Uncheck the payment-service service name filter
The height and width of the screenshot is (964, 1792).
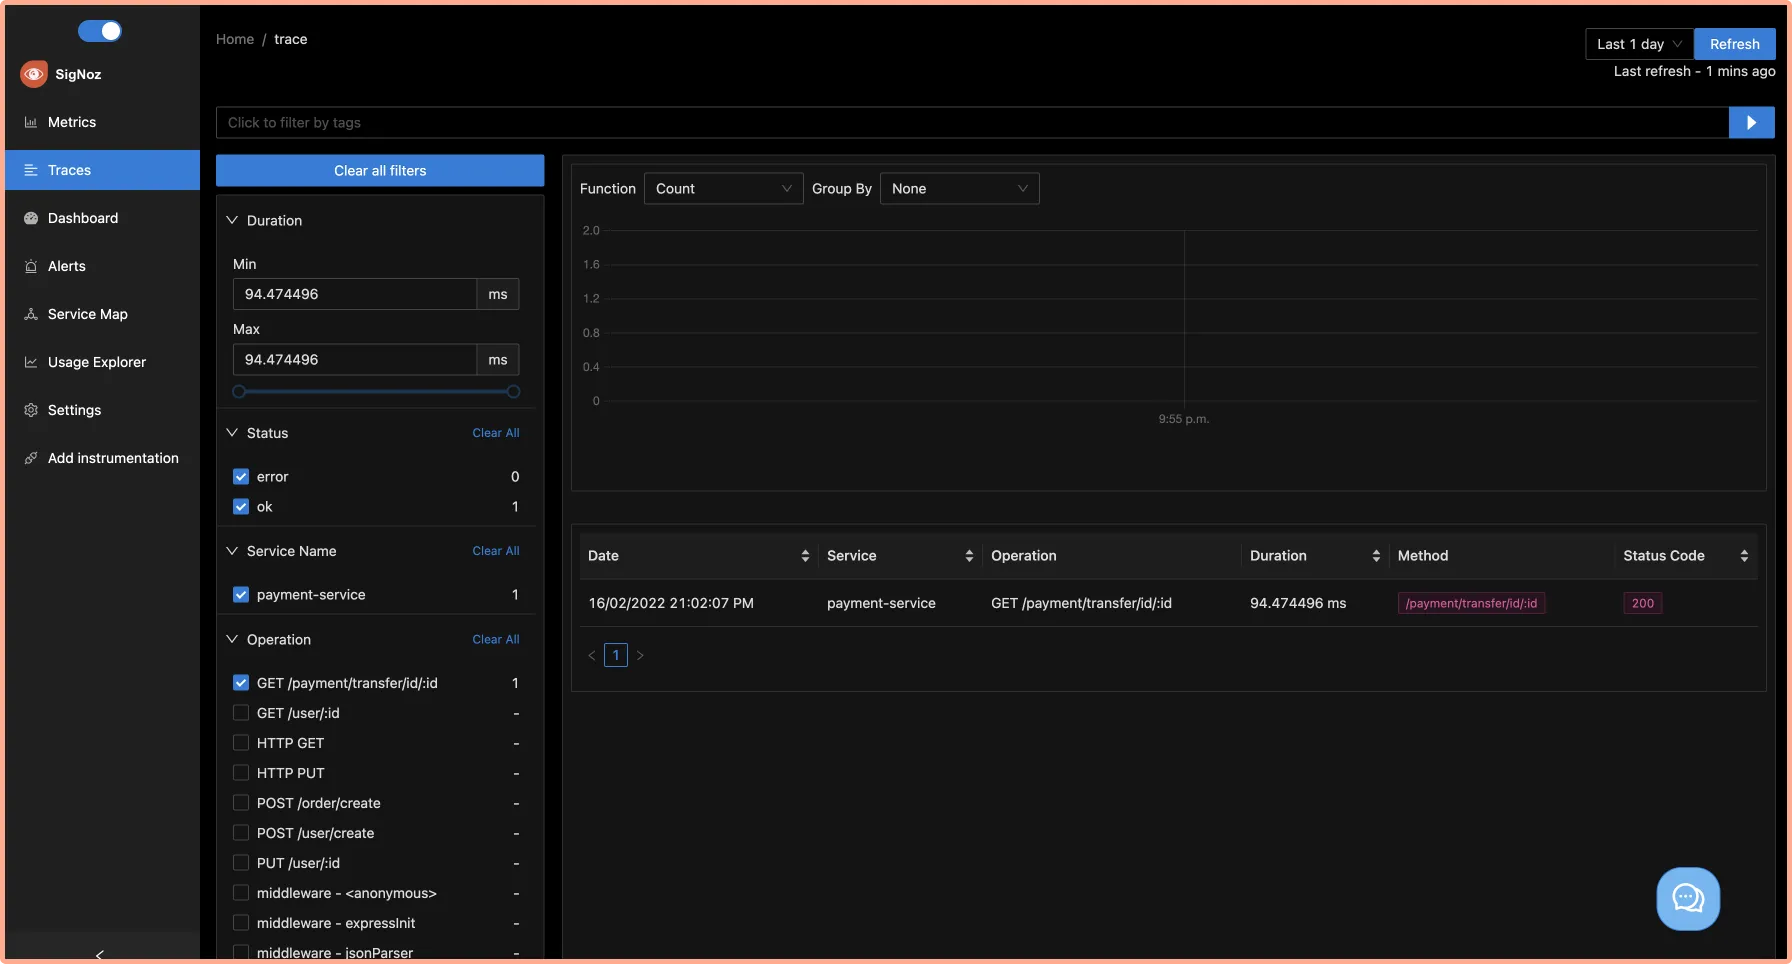(240, 593)
